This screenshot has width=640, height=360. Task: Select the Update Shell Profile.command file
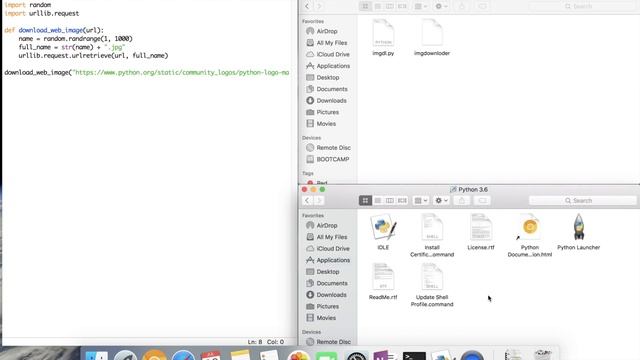(432, 277)
